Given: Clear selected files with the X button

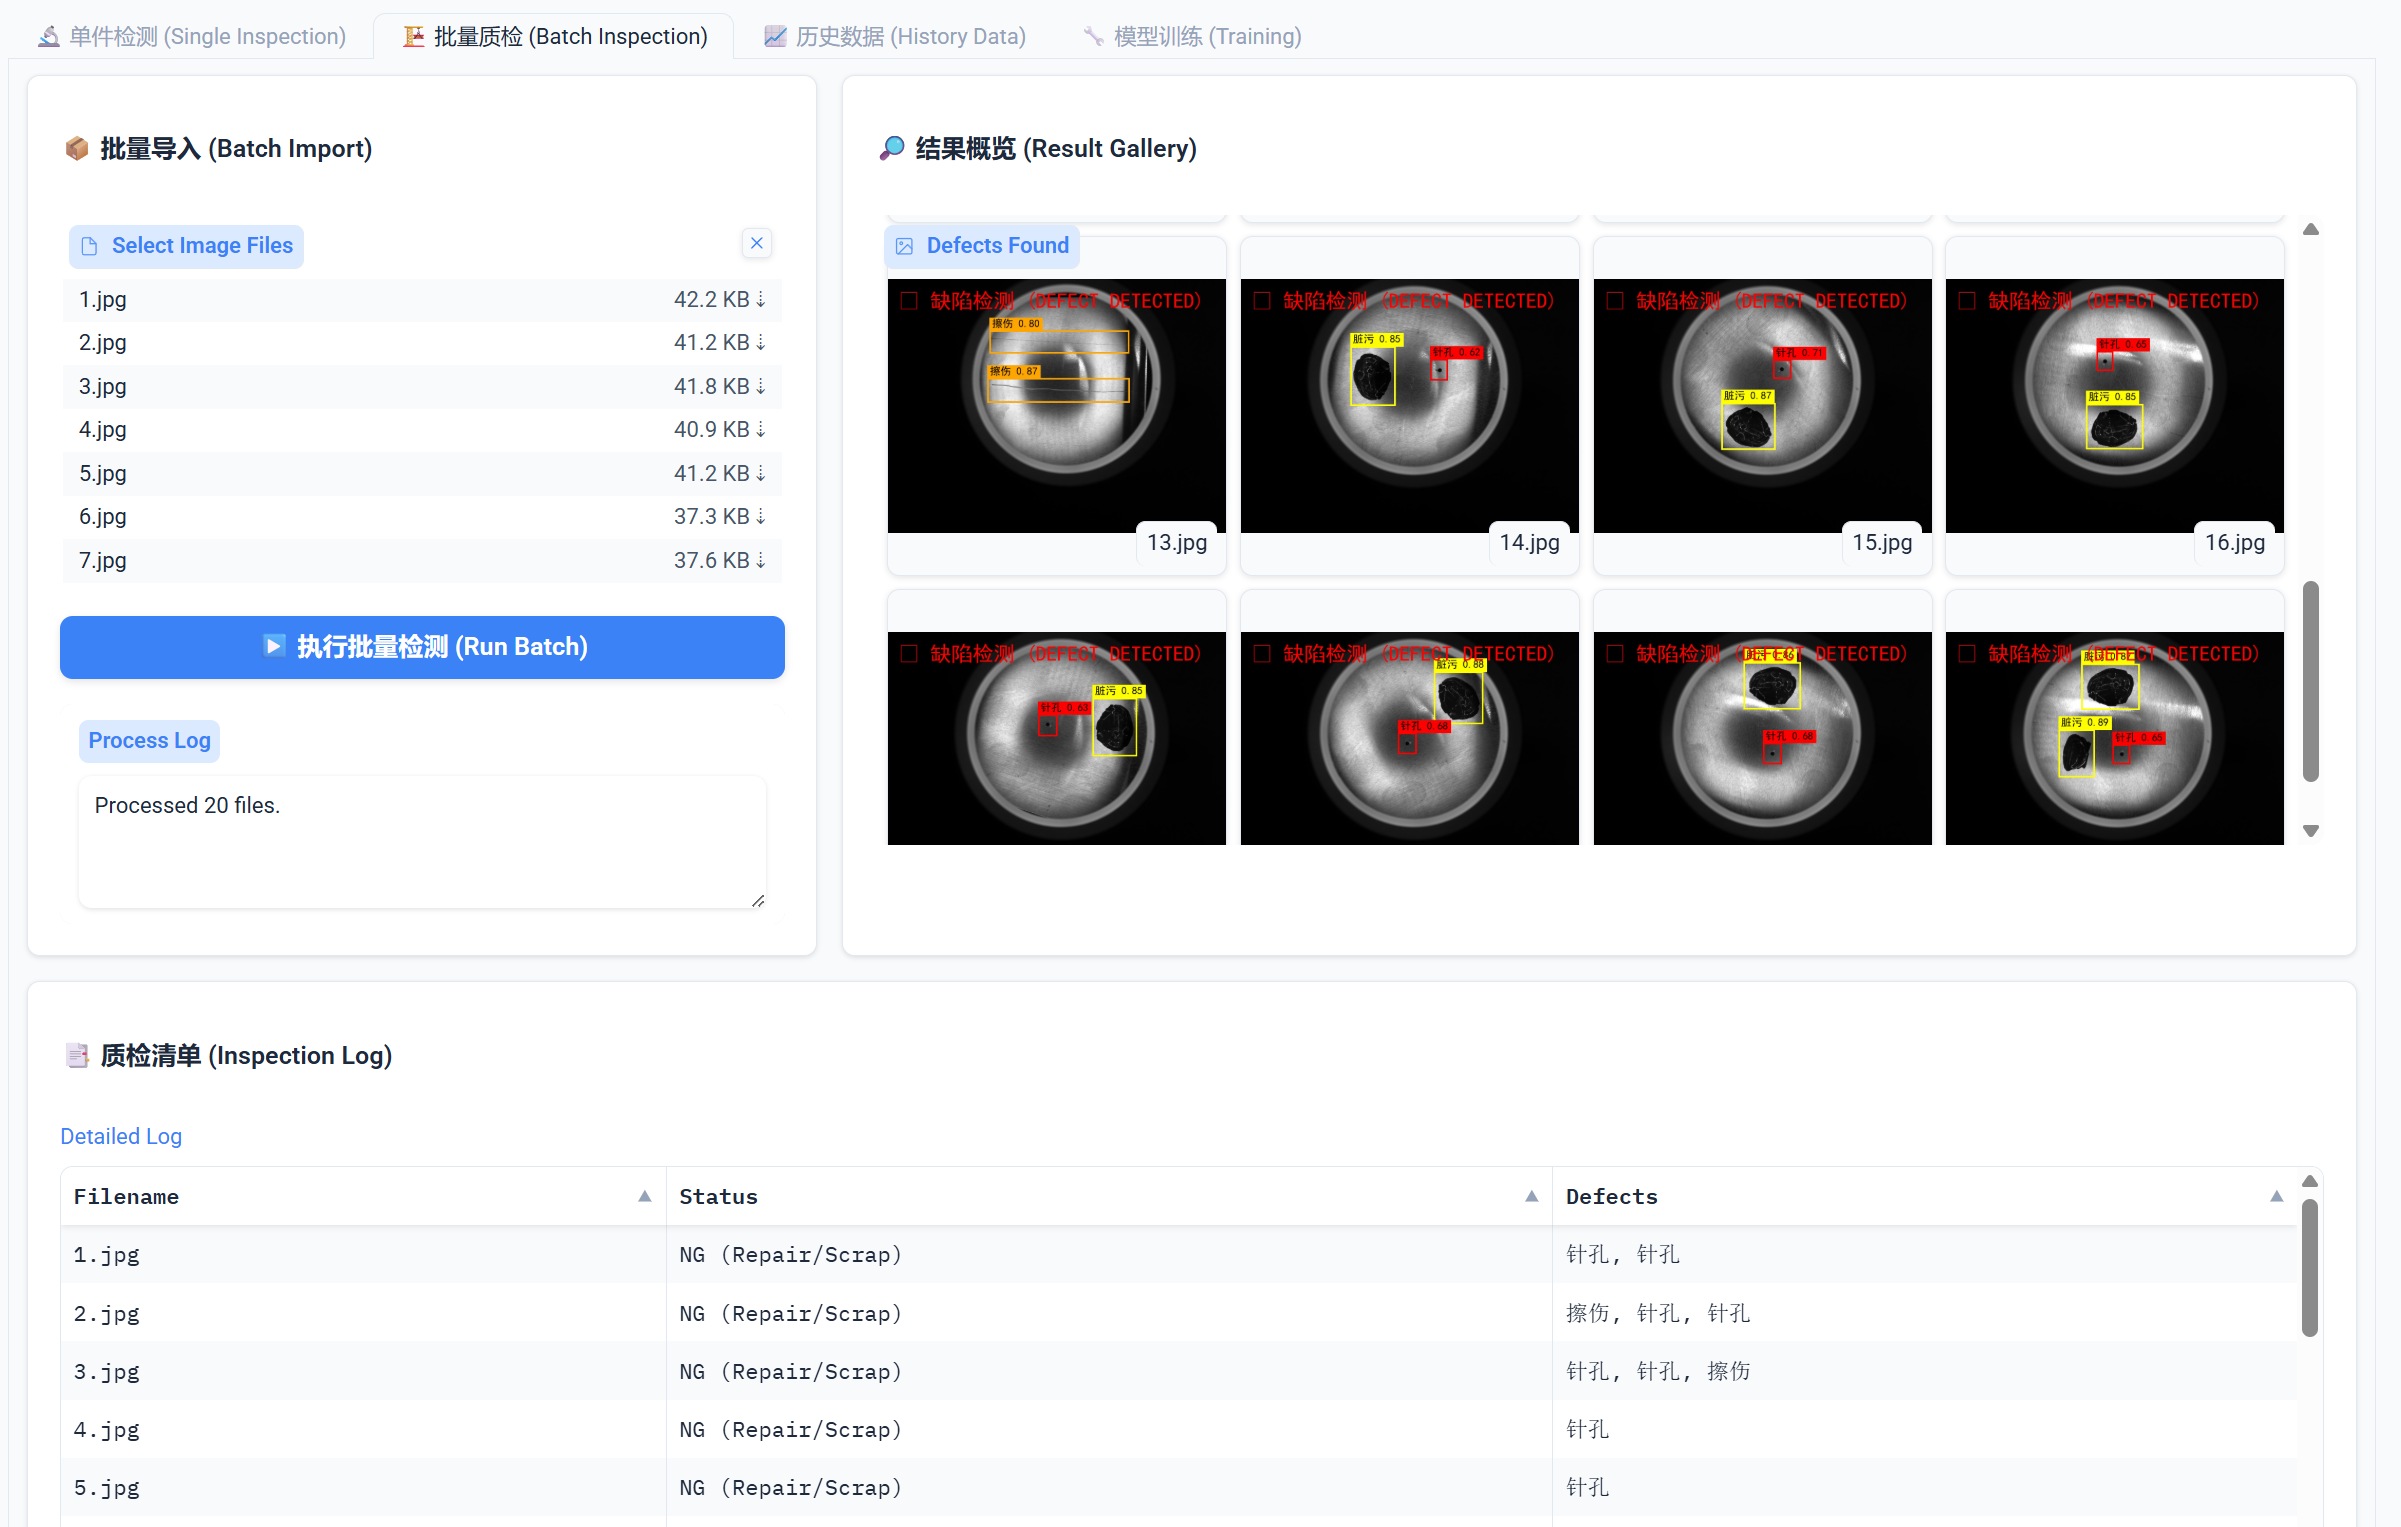Looking at the screenshot, I should [x=757, y=243].
